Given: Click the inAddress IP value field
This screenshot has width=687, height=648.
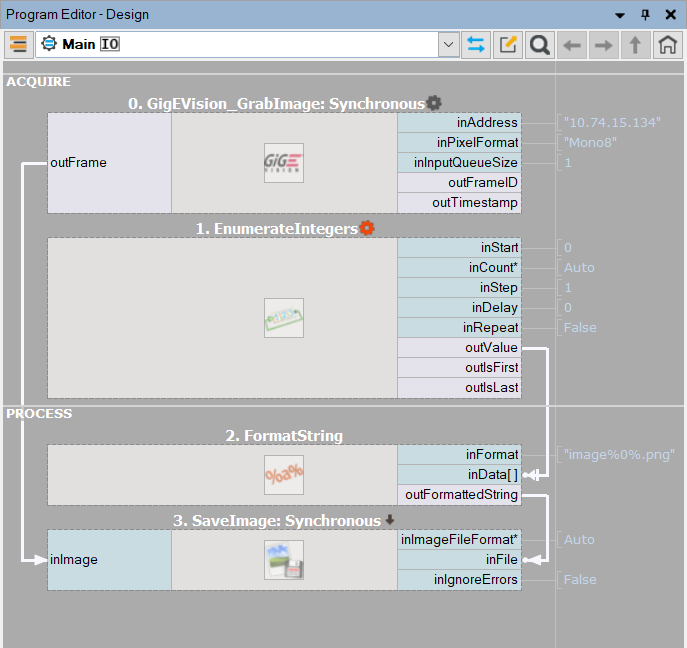Looking at the screenshot, I should pos(612,123).
